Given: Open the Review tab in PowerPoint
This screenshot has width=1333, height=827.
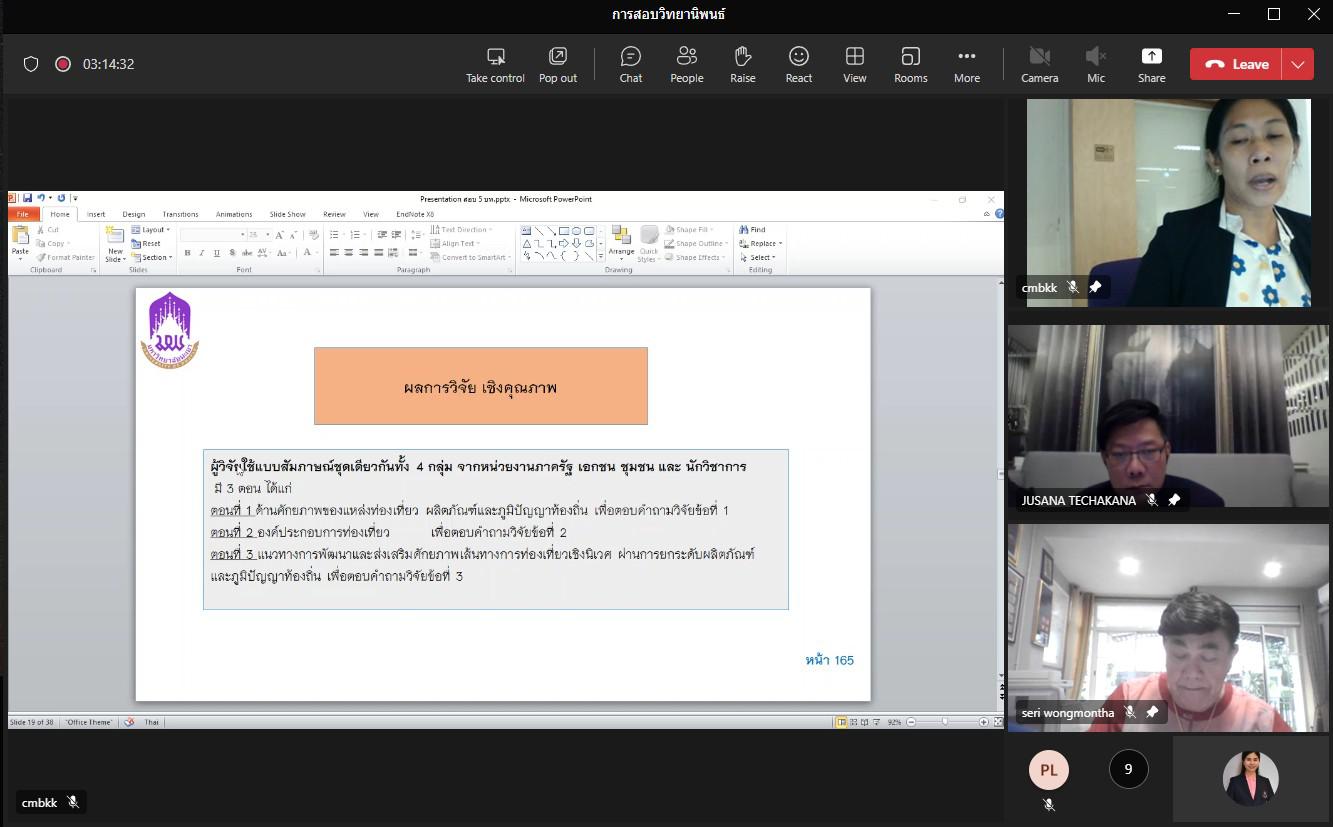Looking at the screenshot, I should click(x=334, y=214).
